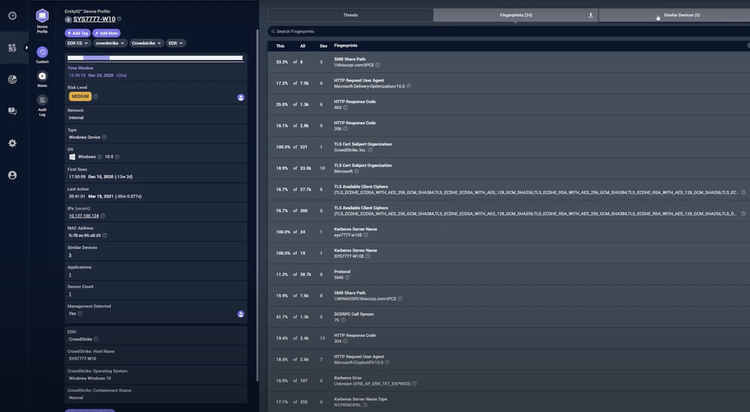Viewport: 750px width, 412px height.
Task: Select the TLS Cert Subject Organization Microsoft row
Action: (x=509, y=168)
